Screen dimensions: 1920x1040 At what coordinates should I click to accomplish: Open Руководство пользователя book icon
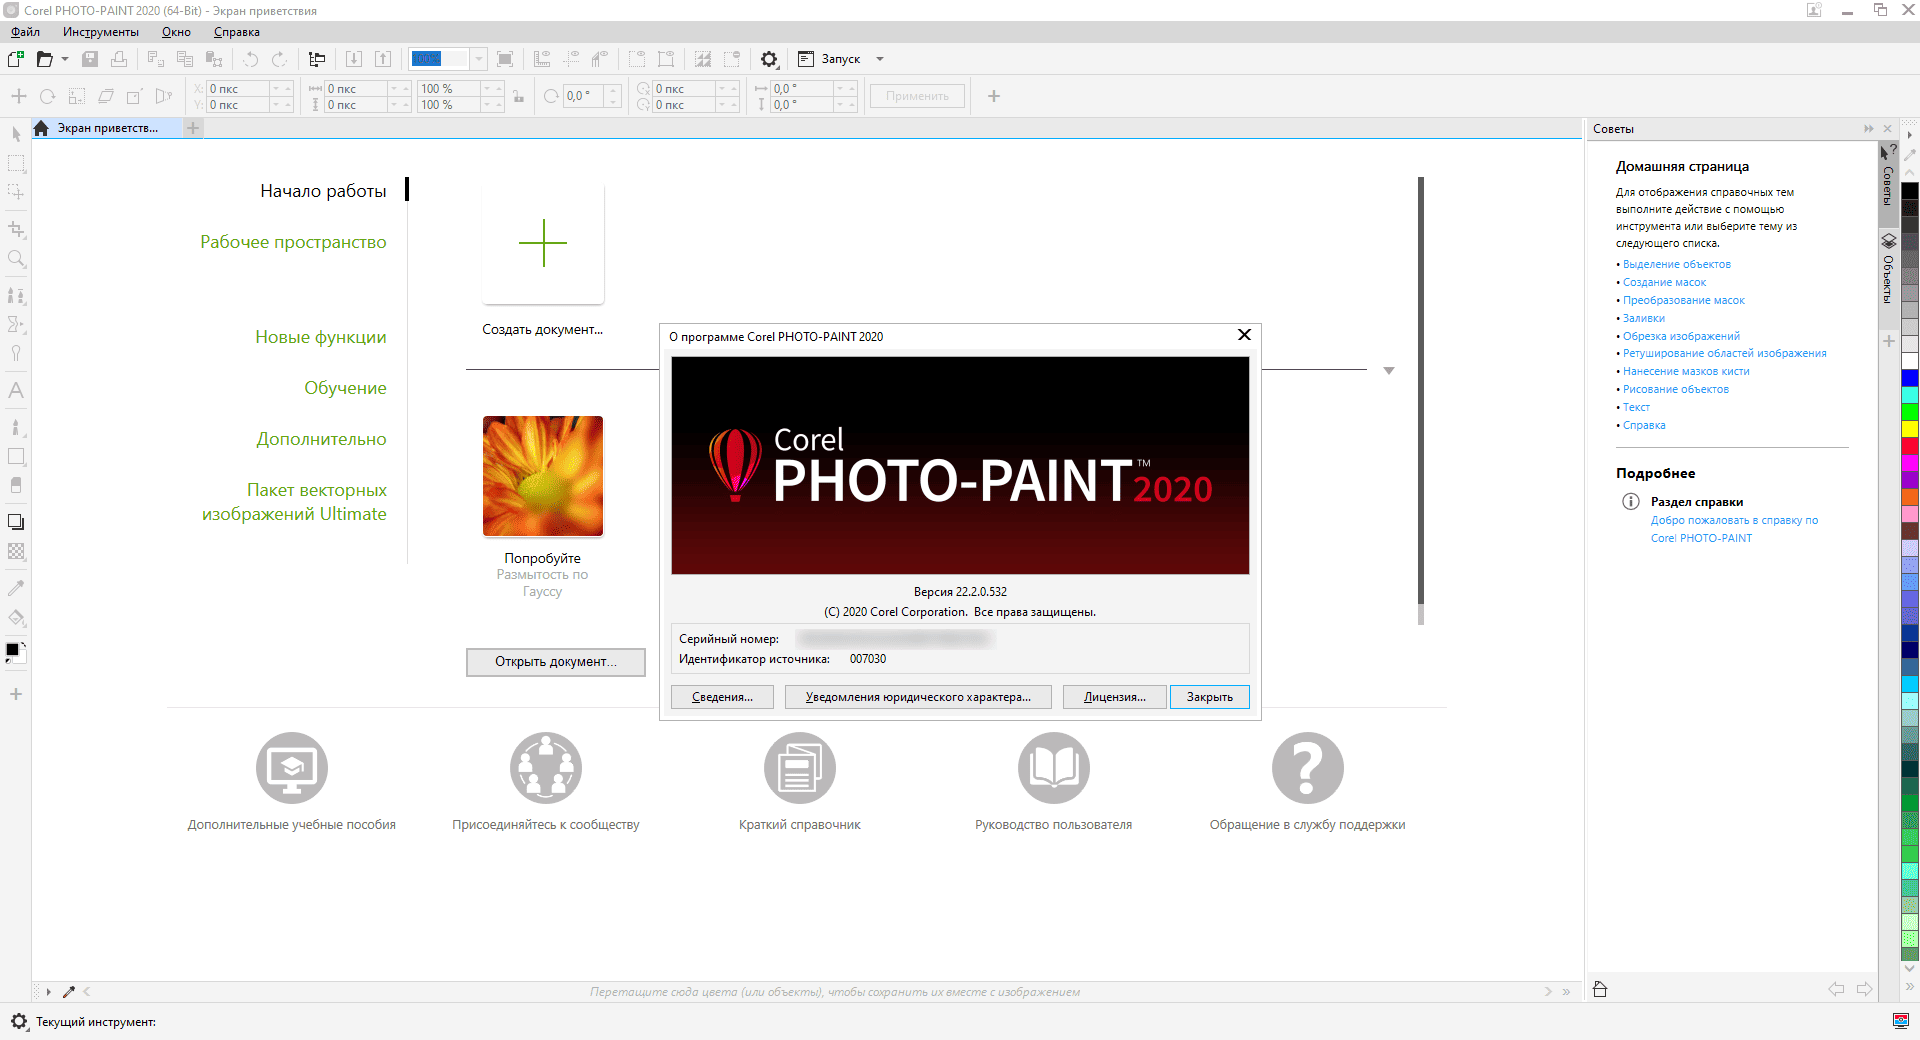coord(1054,768)
